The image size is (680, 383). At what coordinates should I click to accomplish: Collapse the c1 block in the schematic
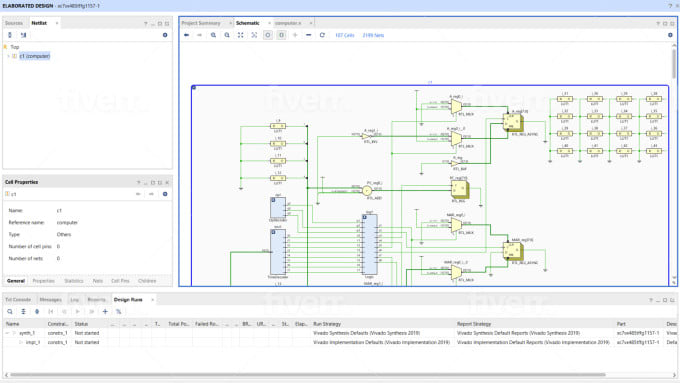tap(194, 88)
